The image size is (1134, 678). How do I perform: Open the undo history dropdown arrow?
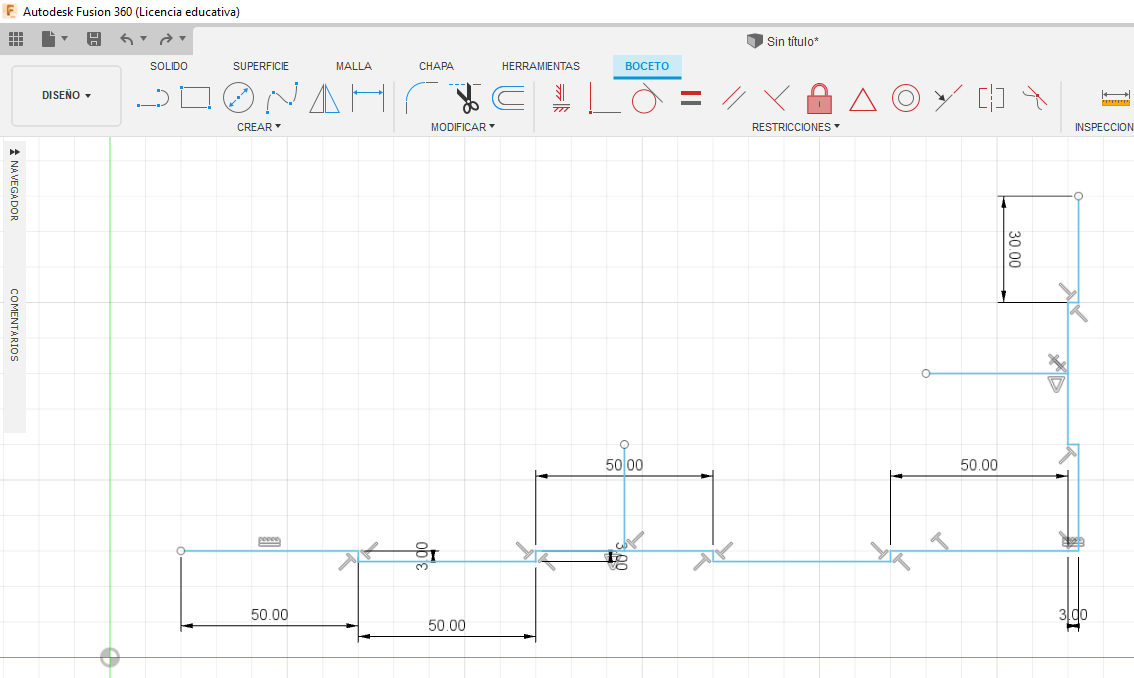click(143, 38)
